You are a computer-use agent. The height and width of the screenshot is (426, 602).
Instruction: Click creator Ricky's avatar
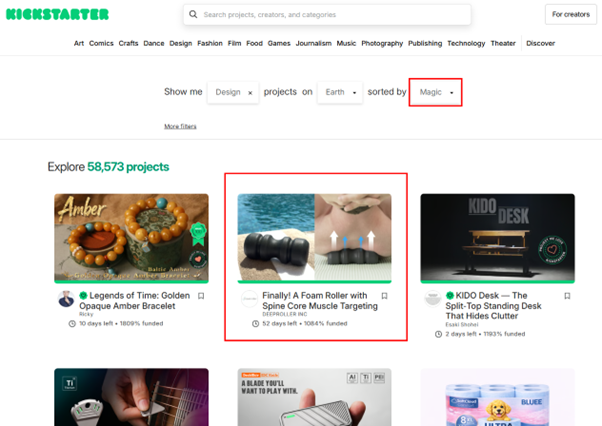tap(66, 299)
